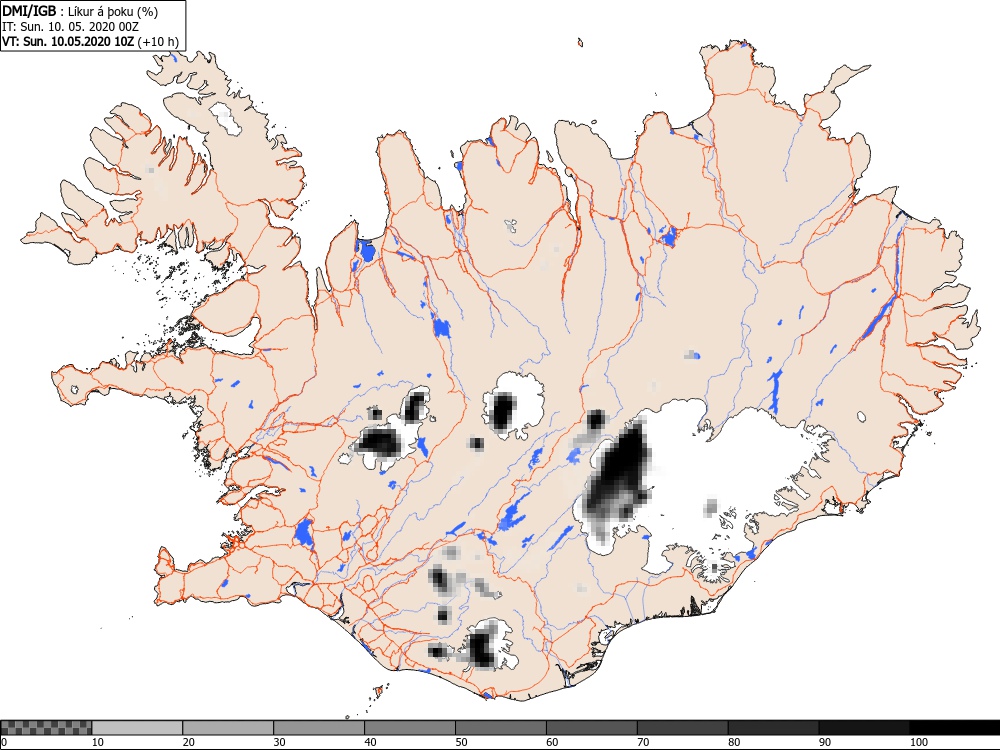The image size is (1000, 750).
Task: Click the 0-10 checkered legend segment
Action: tap(46, 728)
